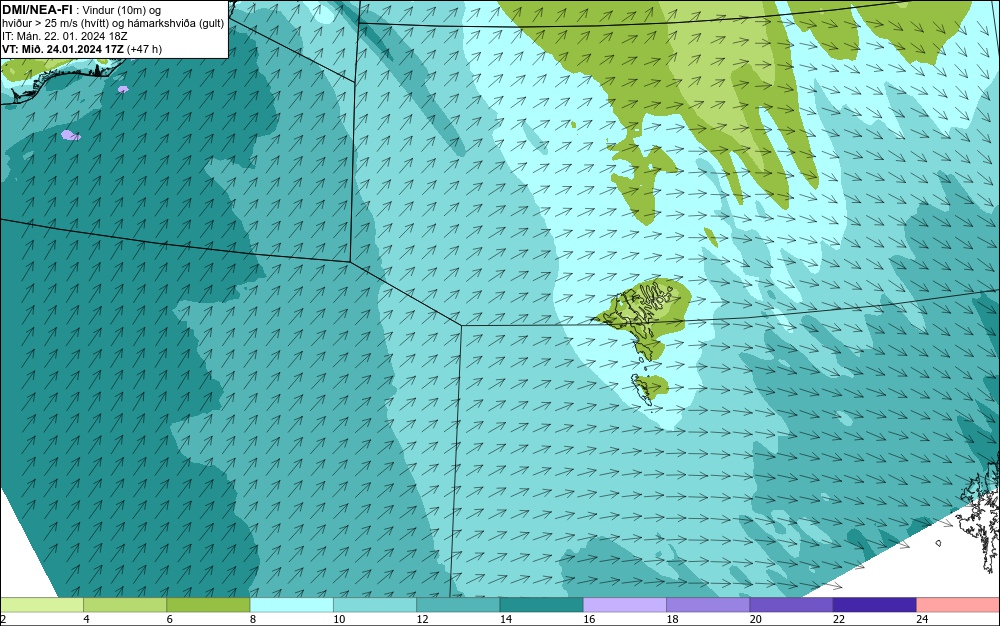Click the legend label '10'
The width and height of the screenshot is (1000, 626).
pyautogui.click(x=339, y=619)
